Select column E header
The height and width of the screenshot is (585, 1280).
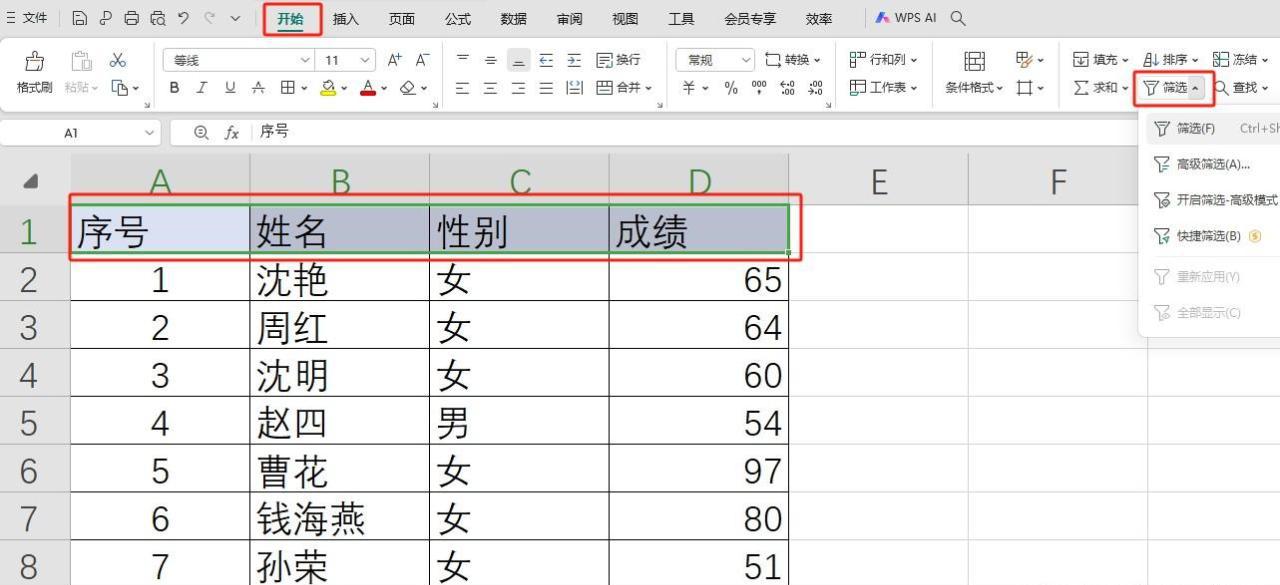pyautogui.click(x=878, y=181)
